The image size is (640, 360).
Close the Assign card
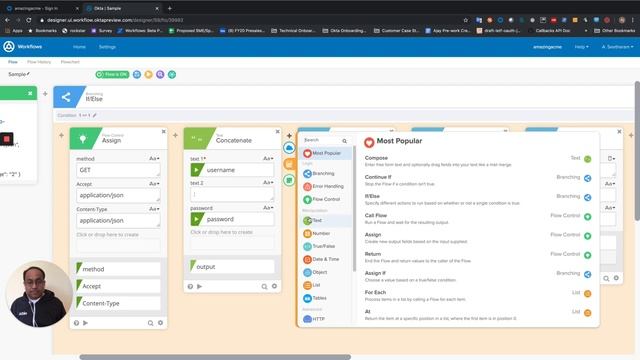click(164, 131)
